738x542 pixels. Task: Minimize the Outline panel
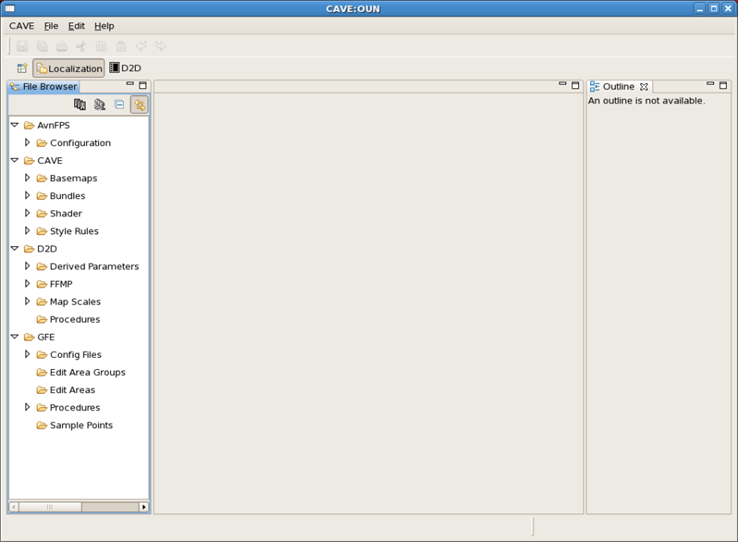point(710,84)
